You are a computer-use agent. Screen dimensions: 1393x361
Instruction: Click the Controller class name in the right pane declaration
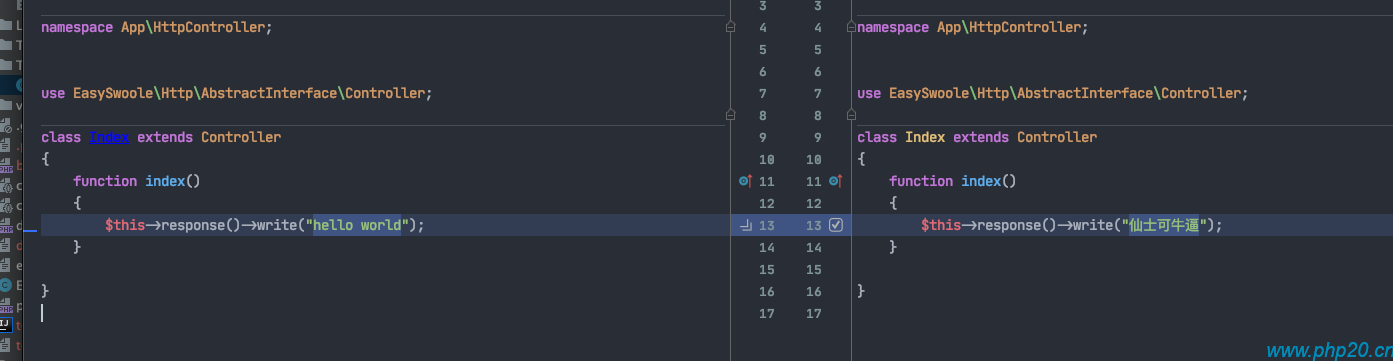coord(1057,137)
